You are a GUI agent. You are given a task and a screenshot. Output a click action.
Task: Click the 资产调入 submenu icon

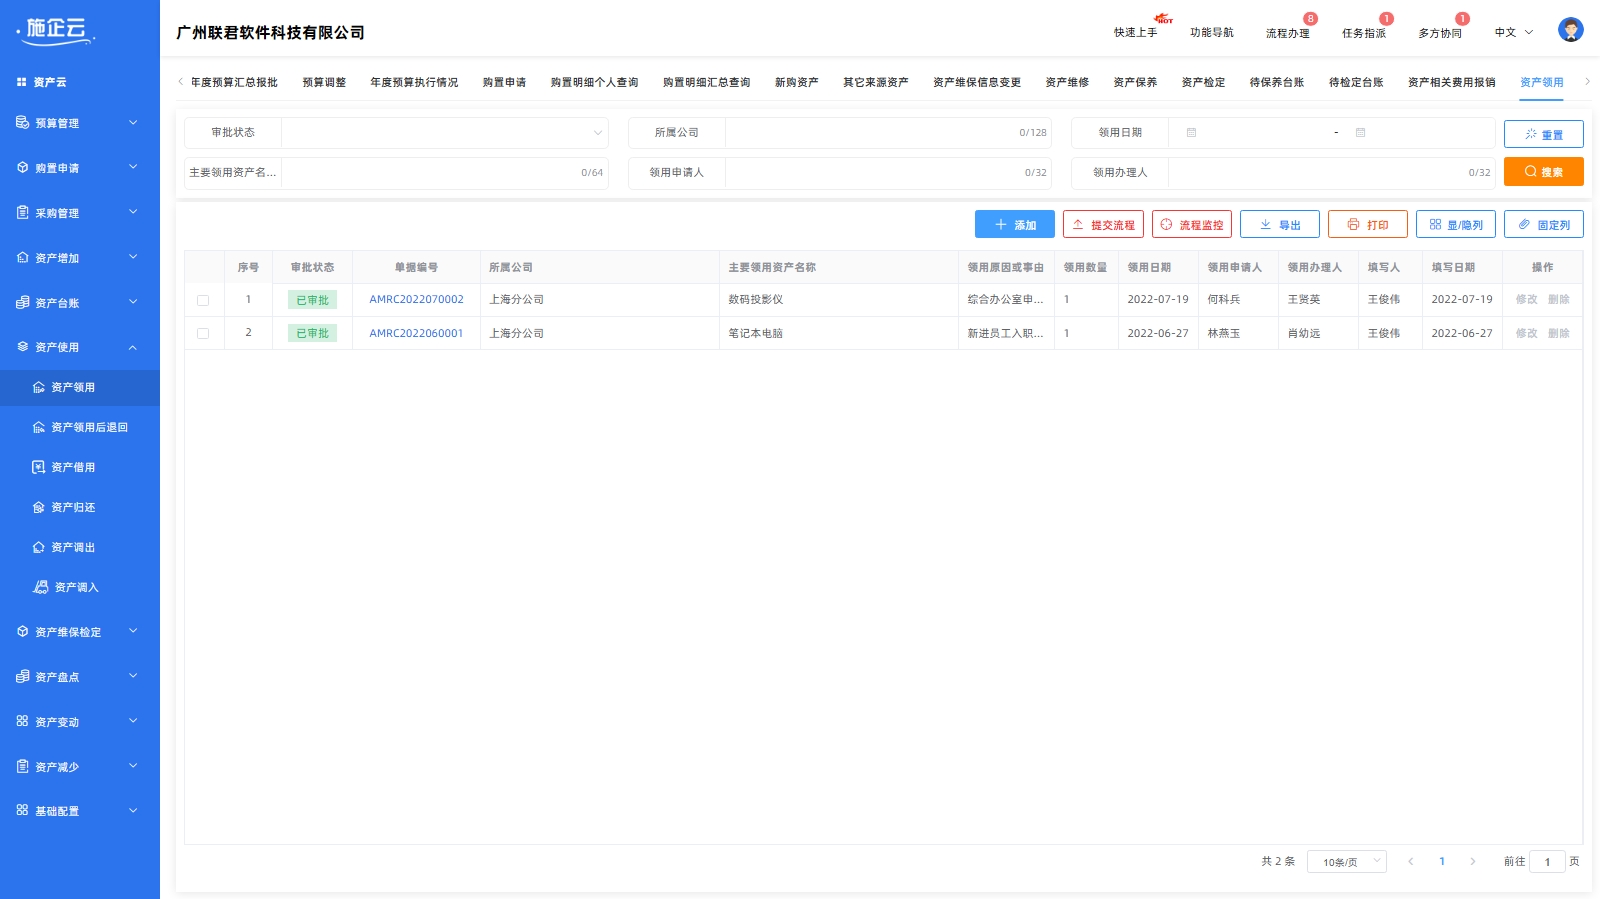pos(40,587)
